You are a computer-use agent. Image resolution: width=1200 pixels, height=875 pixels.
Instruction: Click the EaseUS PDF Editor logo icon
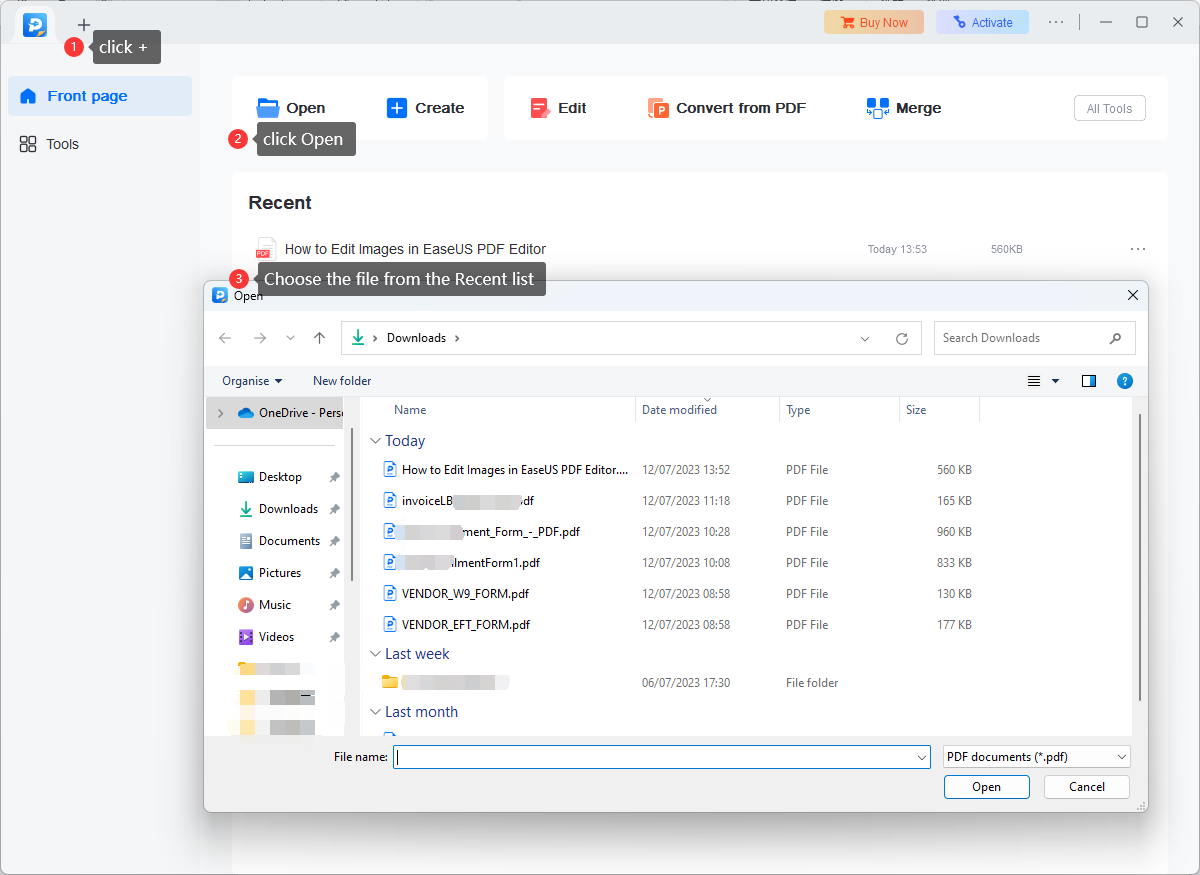[x=35, y=23]
